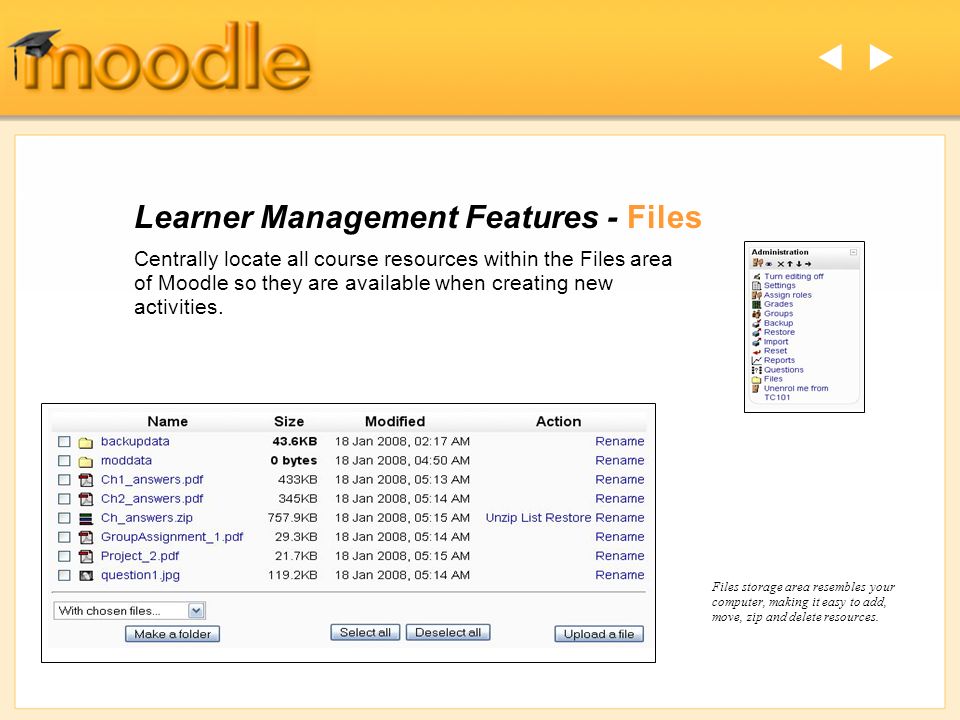Viewport: 960px width, 720px height.
Task: Tick the checkbox for backupdata folder
Action: [x=64, y=441]
